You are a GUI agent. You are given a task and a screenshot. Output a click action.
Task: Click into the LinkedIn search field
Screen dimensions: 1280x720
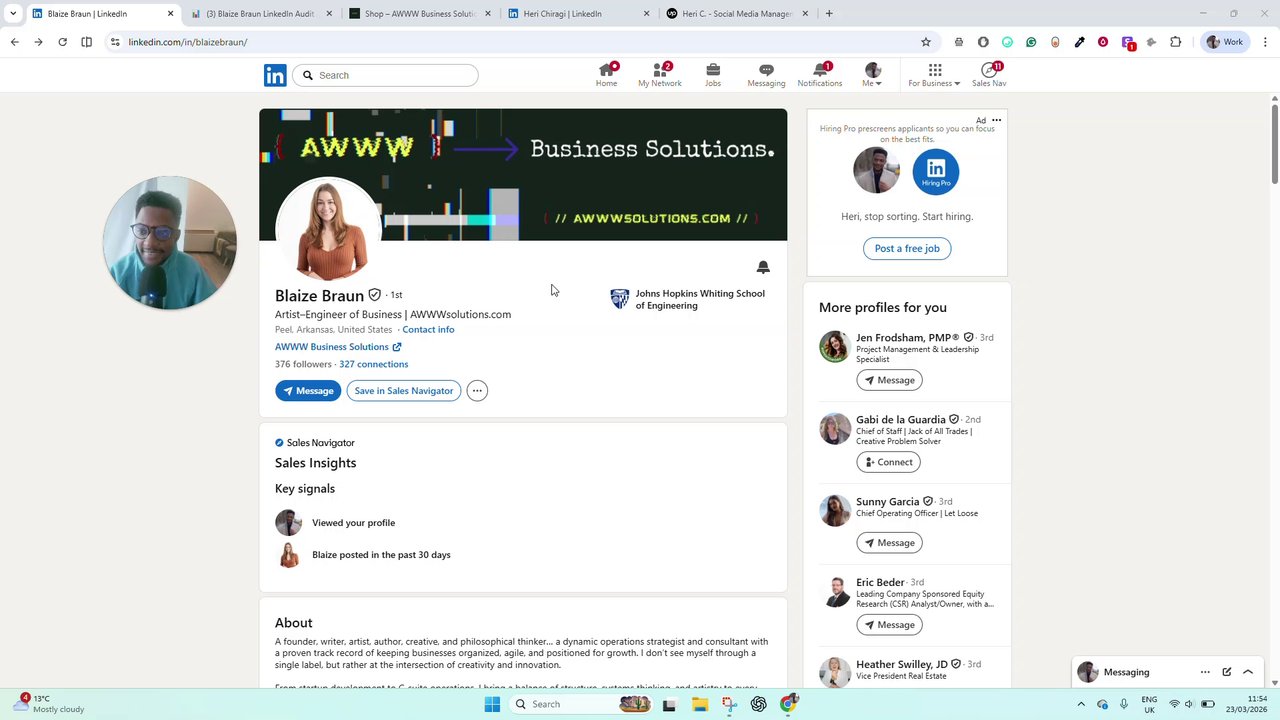coord(386,75)
